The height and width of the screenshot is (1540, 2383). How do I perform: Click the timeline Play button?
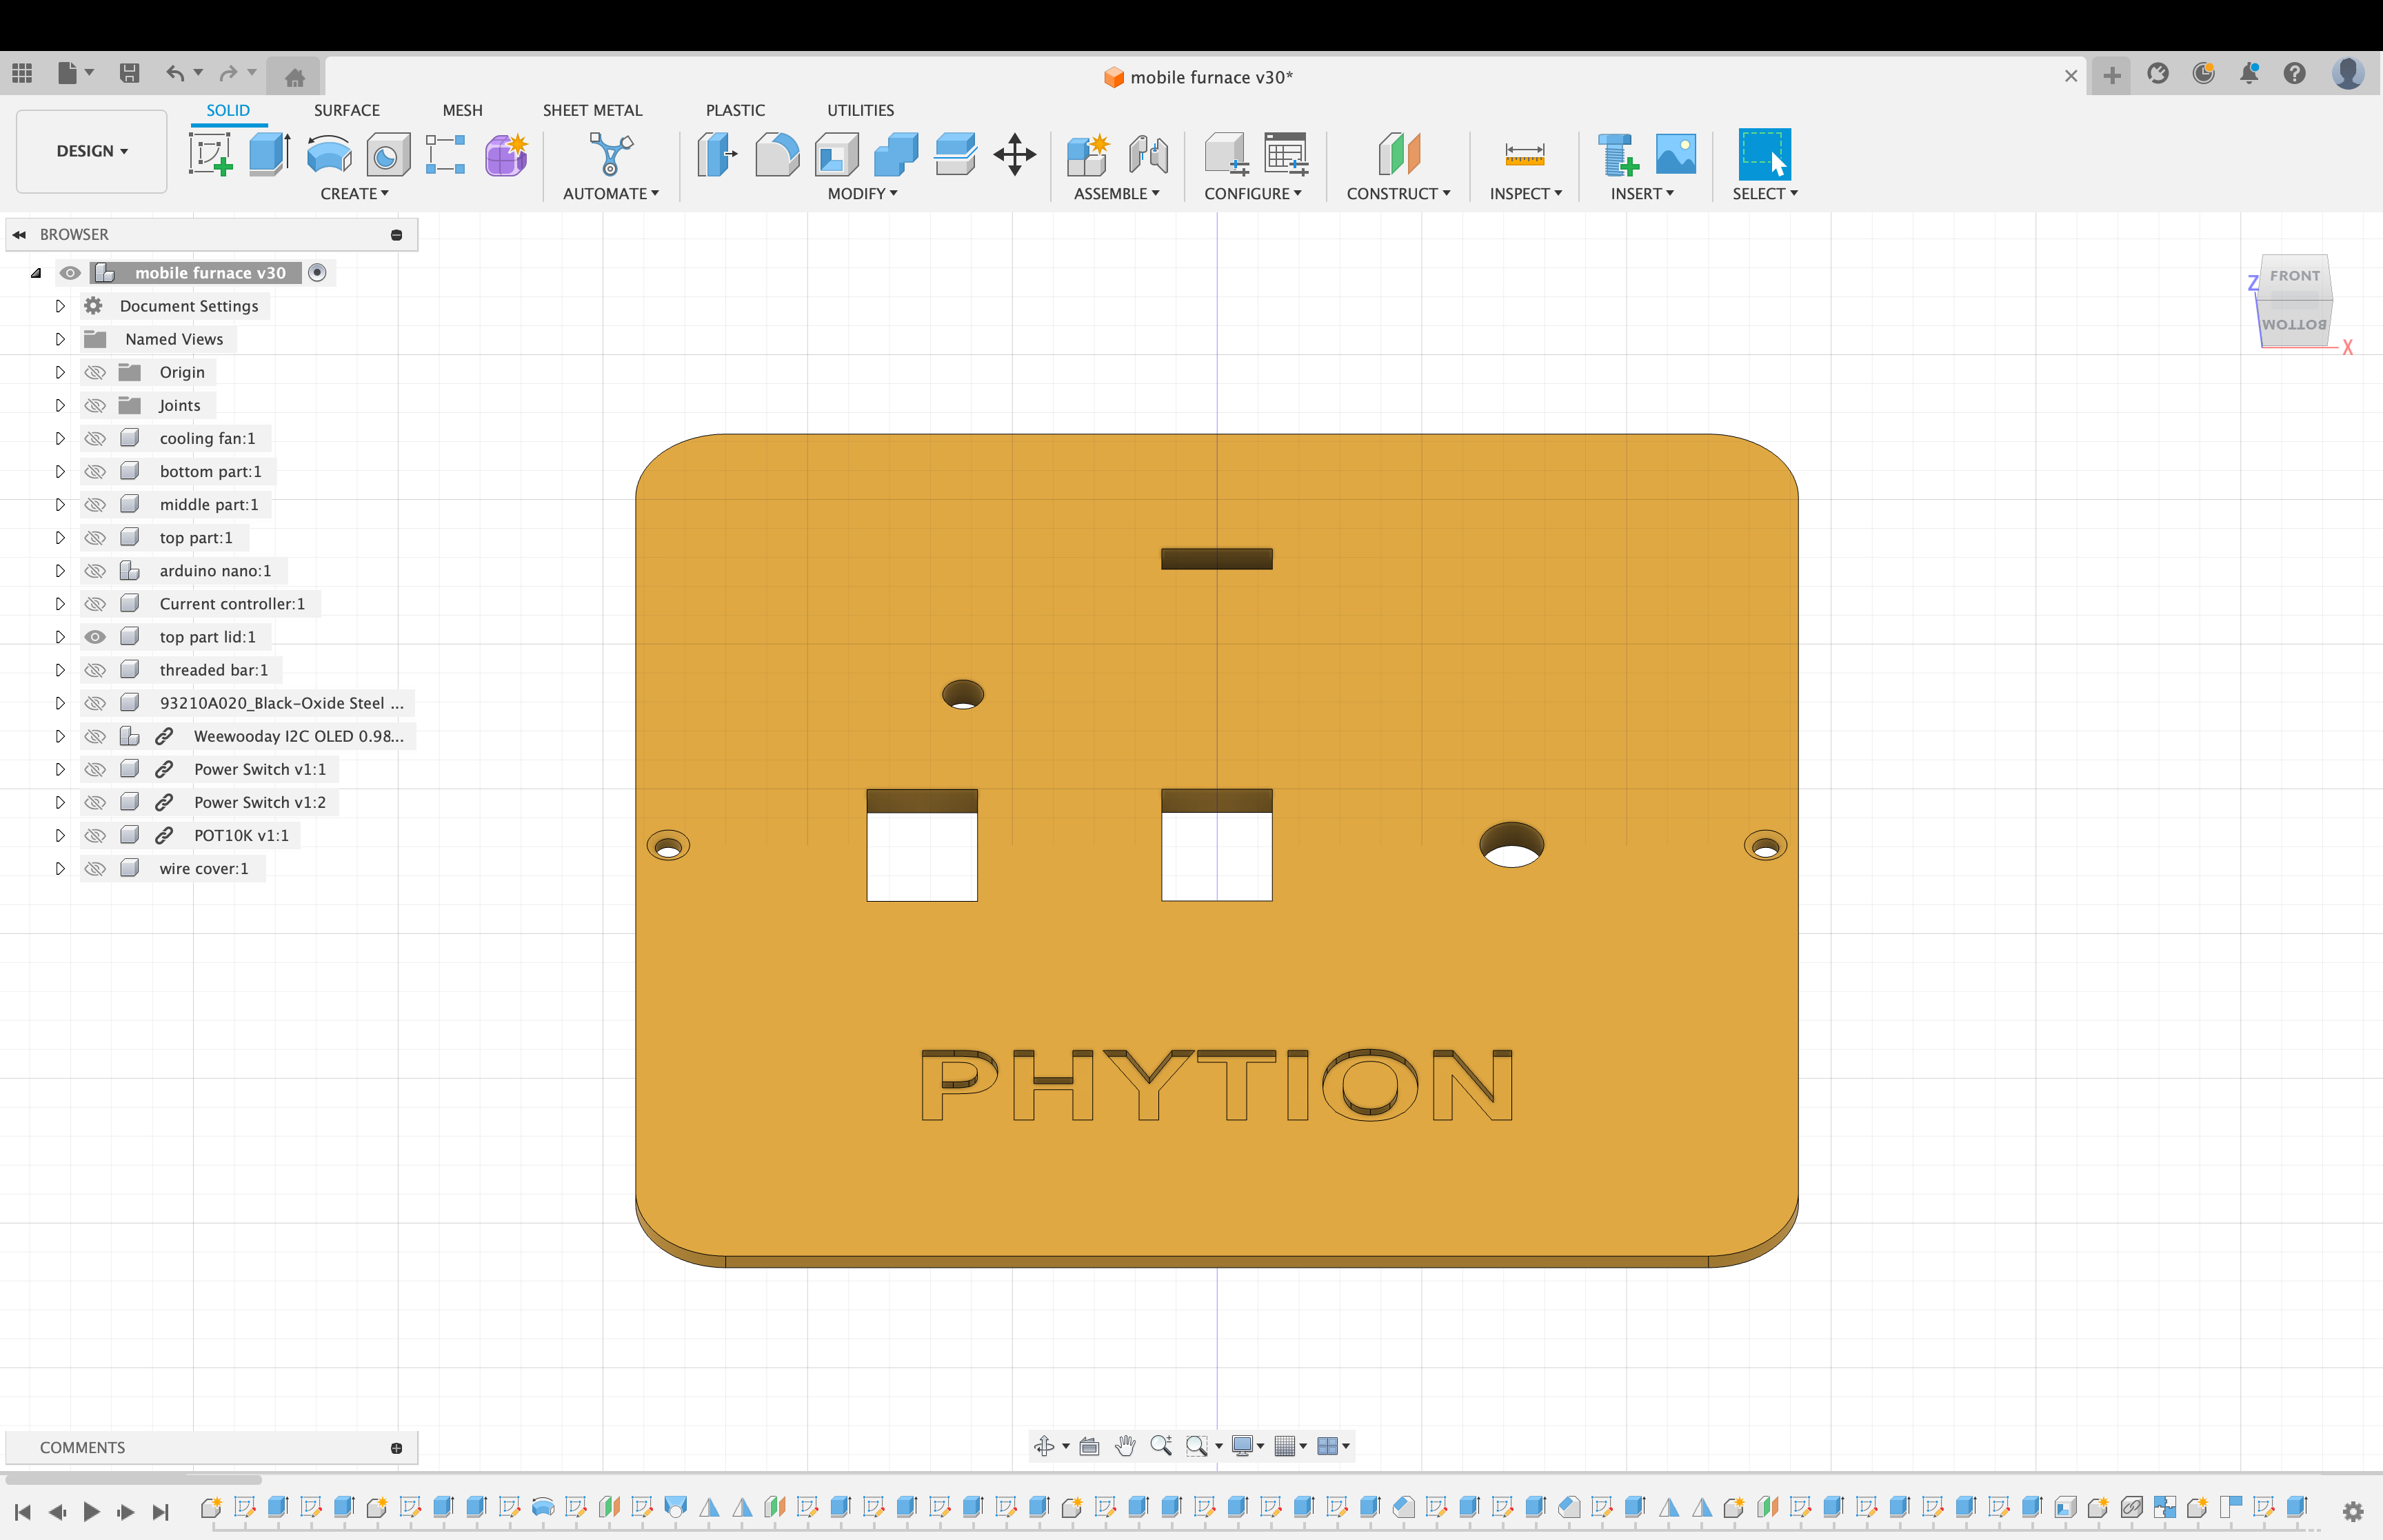coord(91,1511)
